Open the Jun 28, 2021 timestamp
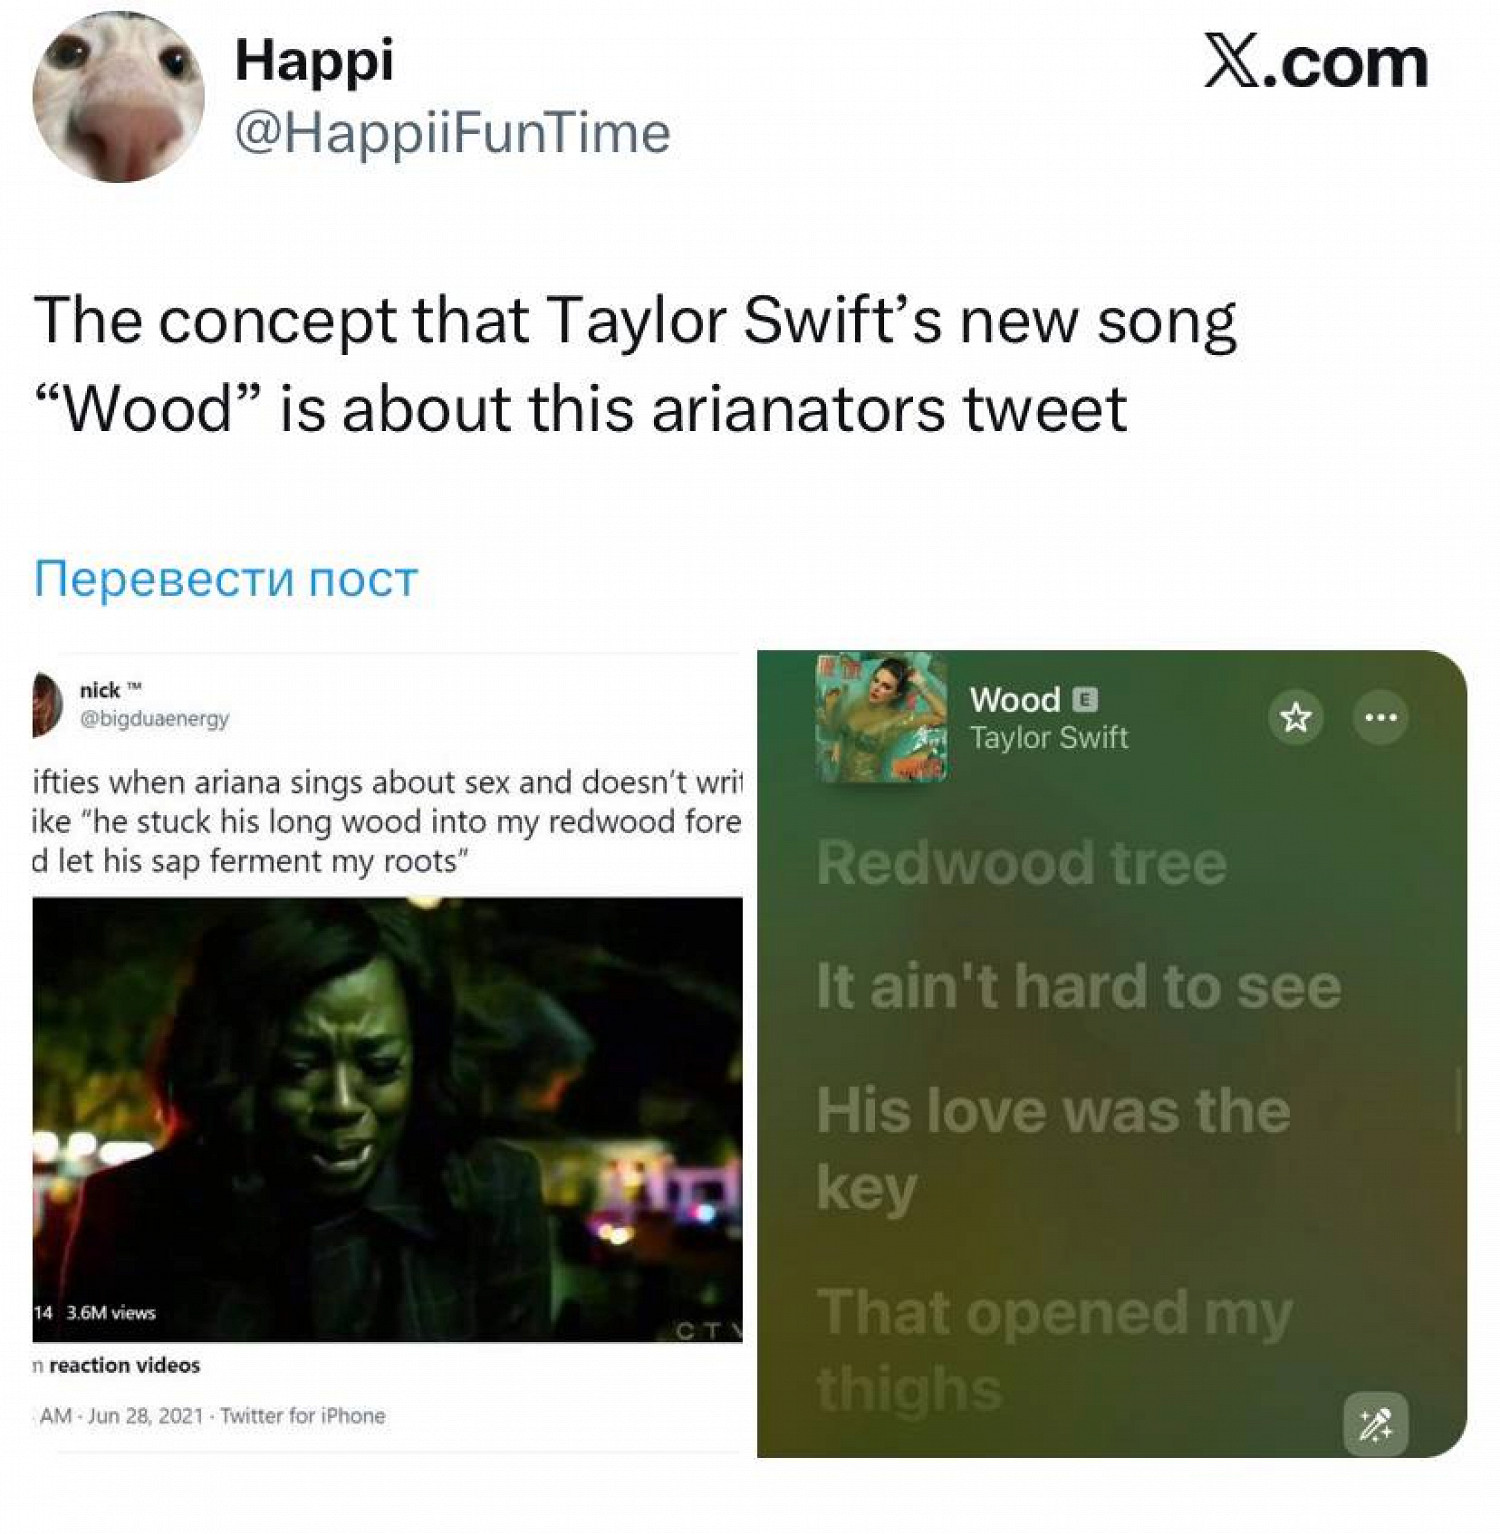This screenshot has width=1500, height=1534. pyautogui.click(x=145, y=1415)
